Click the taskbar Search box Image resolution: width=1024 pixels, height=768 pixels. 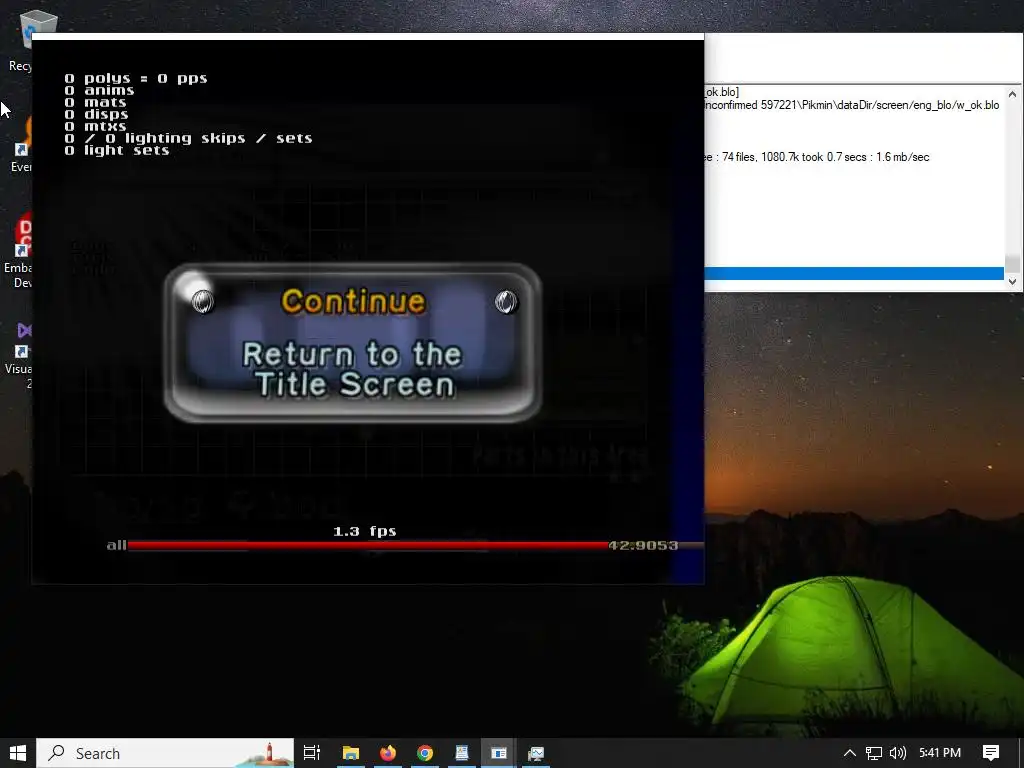click(x=165, y=753)
